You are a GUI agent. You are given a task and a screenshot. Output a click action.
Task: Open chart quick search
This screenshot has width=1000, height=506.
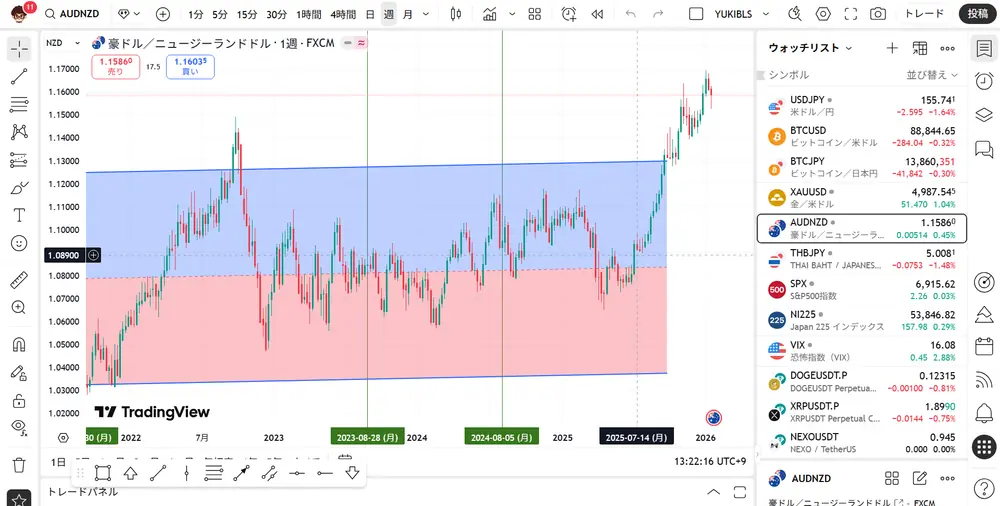point(795,14)
